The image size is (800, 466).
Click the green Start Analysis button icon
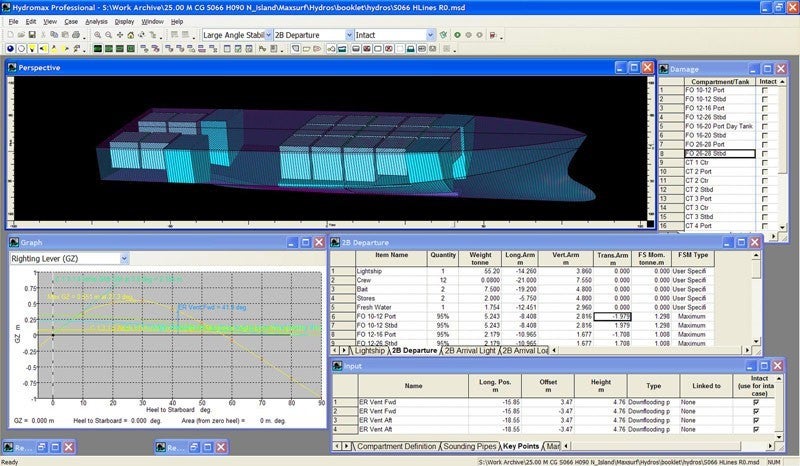[x=457, y=35]
